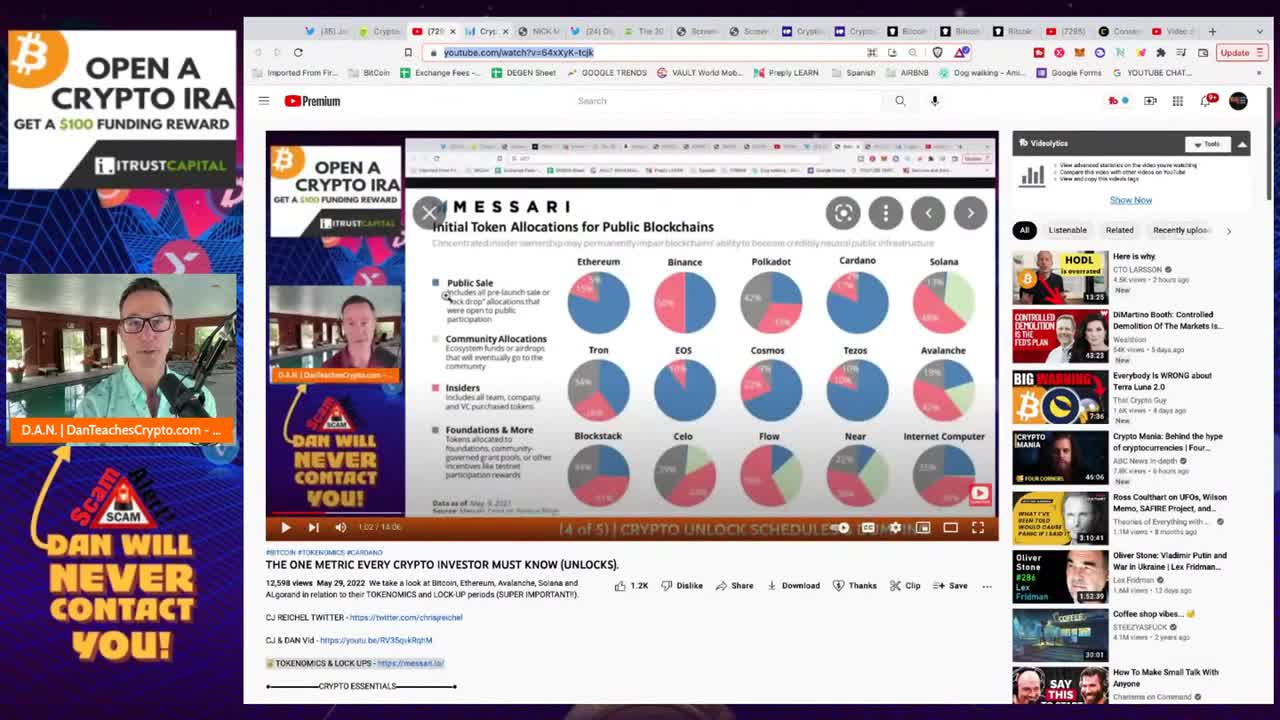The height and width of the screenshot is (720, 1280).
Task: Enter fullscreen mode in the player
Action: 978,528
